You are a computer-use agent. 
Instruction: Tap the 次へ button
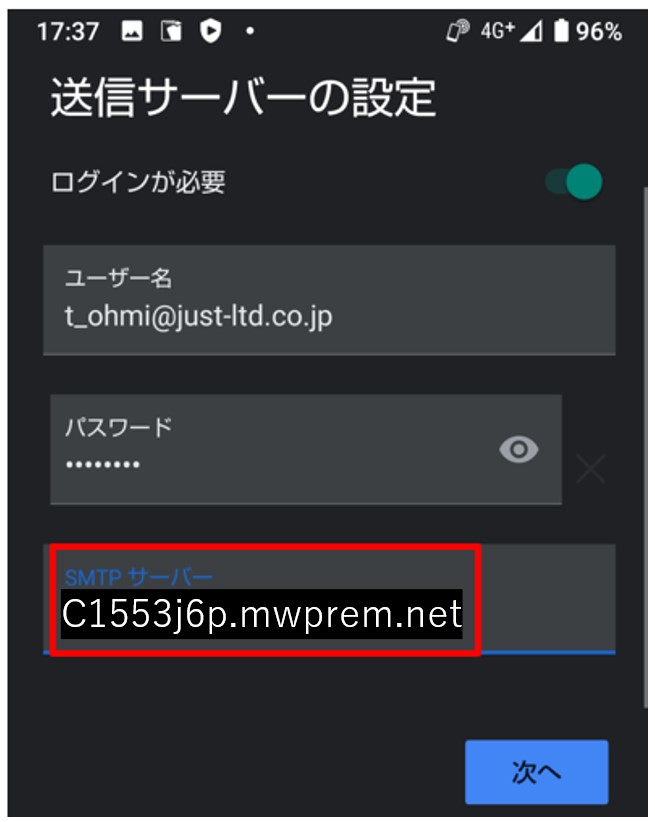point(536,772)
